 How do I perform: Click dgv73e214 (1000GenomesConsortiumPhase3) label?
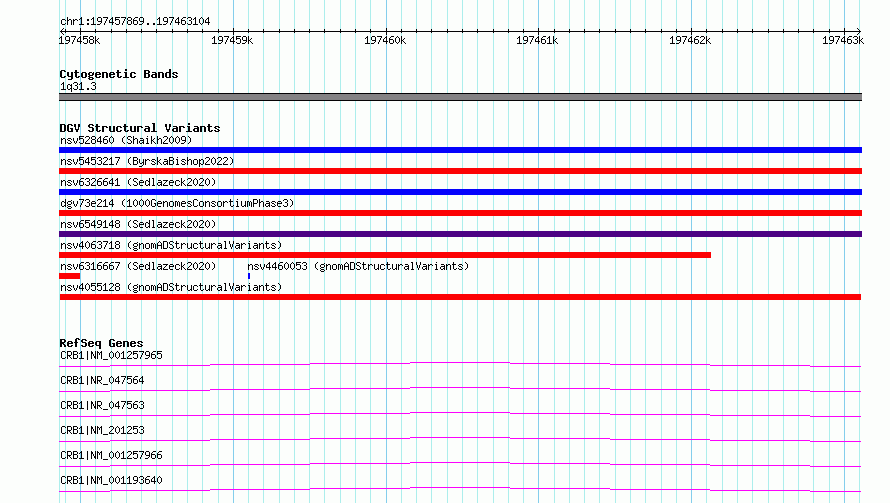point(177,203)
